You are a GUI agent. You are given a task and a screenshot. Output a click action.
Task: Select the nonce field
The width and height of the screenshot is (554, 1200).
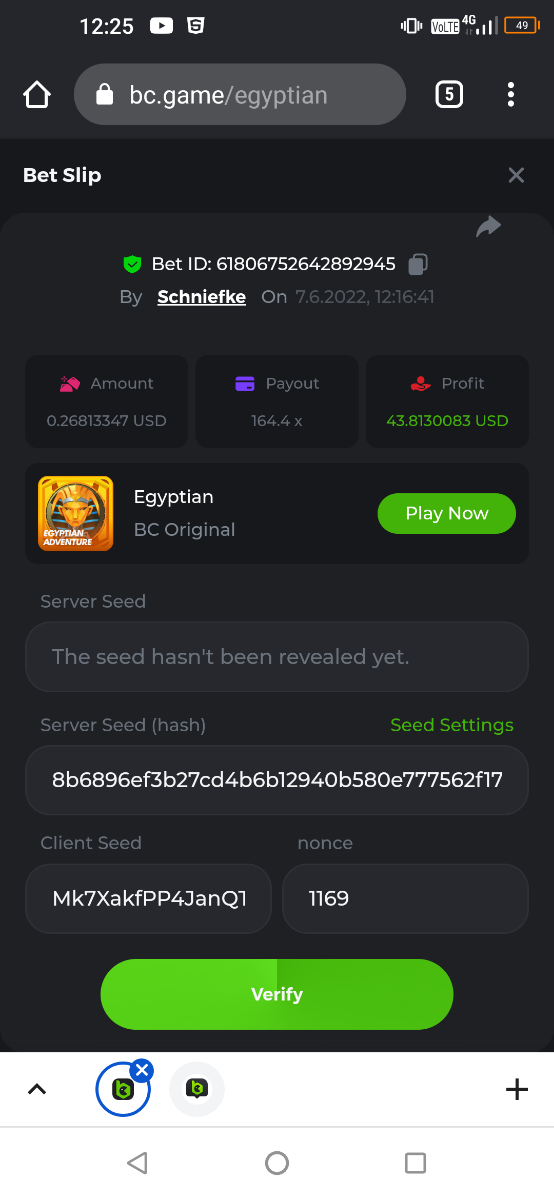(405, 898)
